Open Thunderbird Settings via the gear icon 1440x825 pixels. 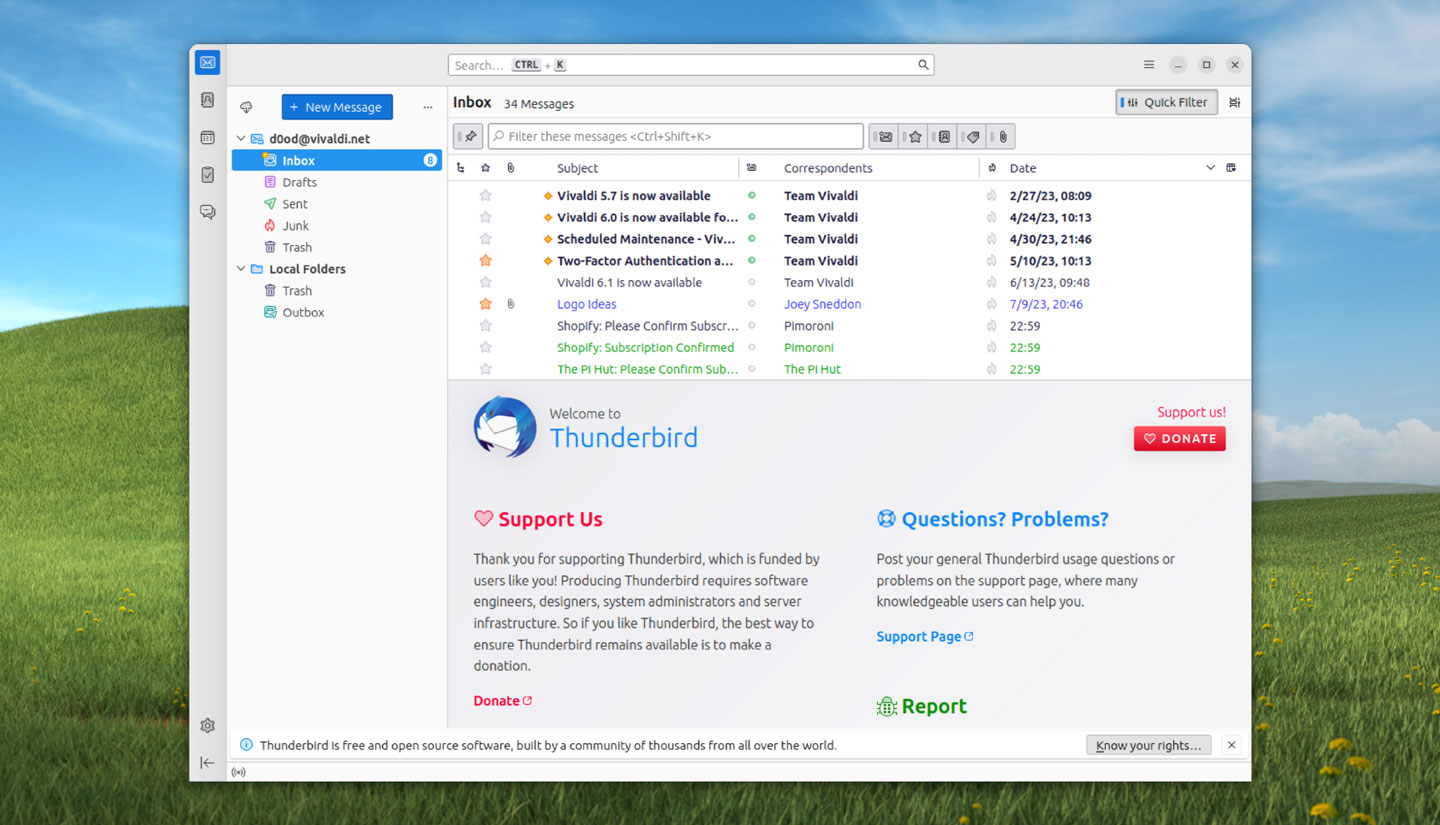click(x=207, y=725)
